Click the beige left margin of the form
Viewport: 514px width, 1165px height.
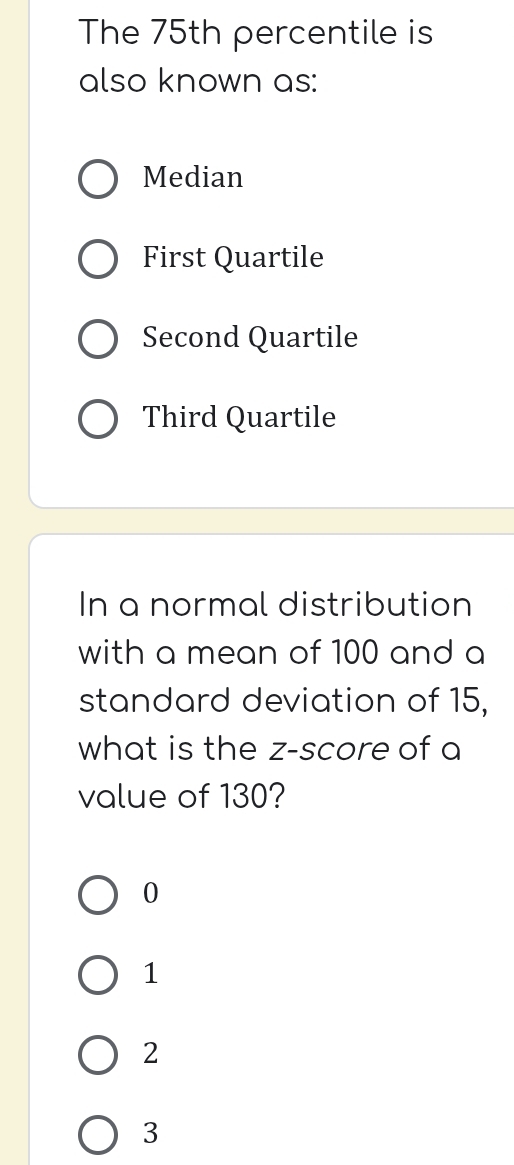[x=14, y=582]
